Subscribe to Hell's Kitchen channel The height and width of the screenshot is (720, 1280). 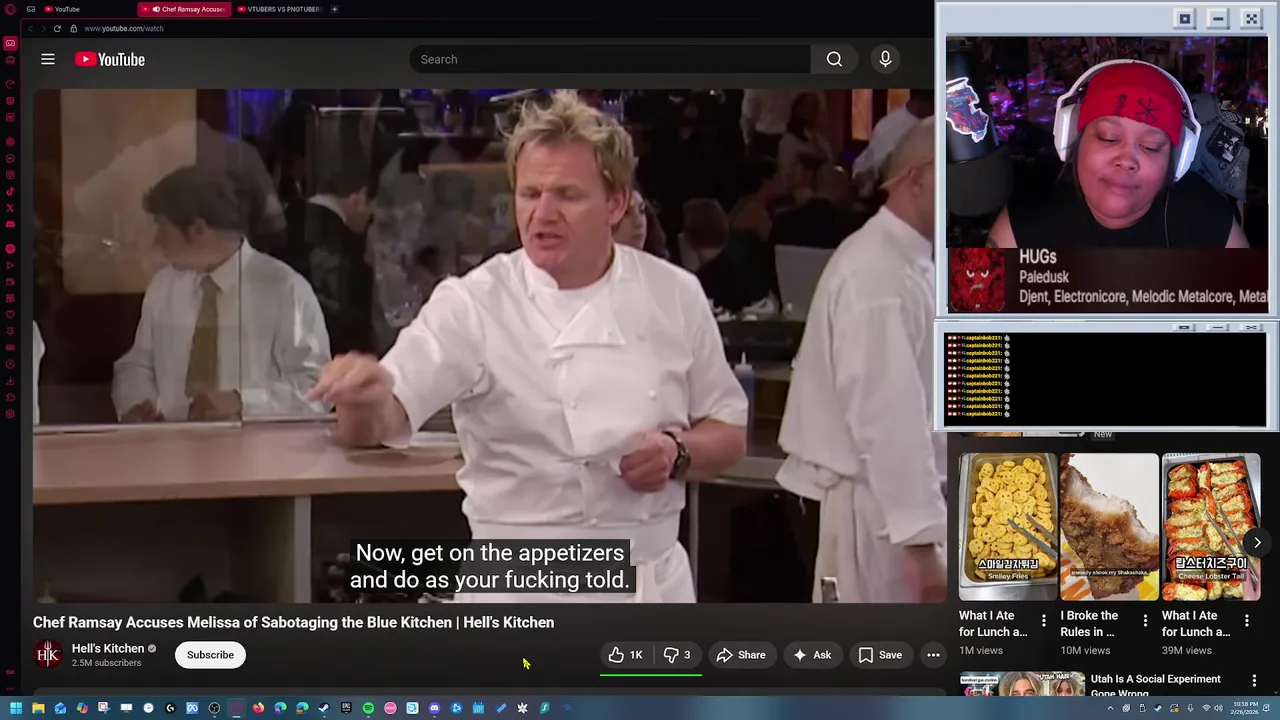pyautogui.click(x=210, y=655)
